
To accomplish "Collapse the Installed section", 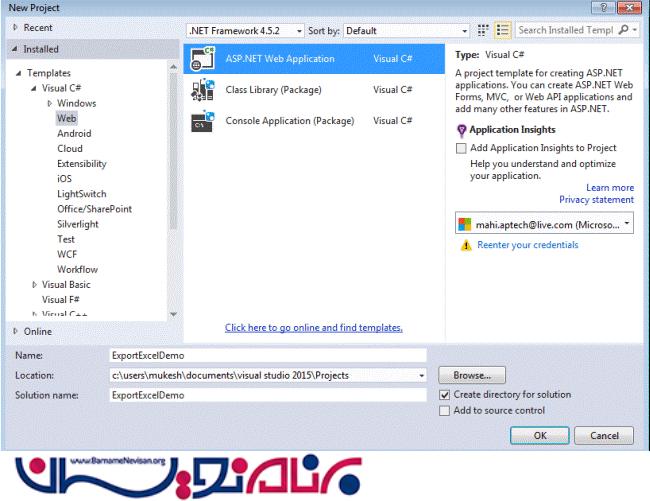I will click(x=15, y=49).
